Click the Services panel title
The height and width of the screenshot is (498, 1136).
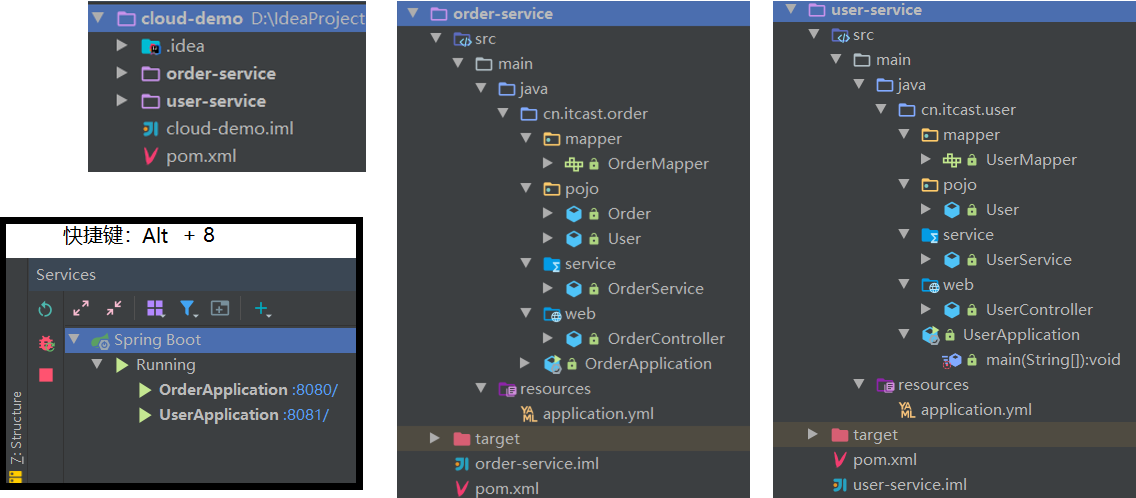(x=66, y=275)
